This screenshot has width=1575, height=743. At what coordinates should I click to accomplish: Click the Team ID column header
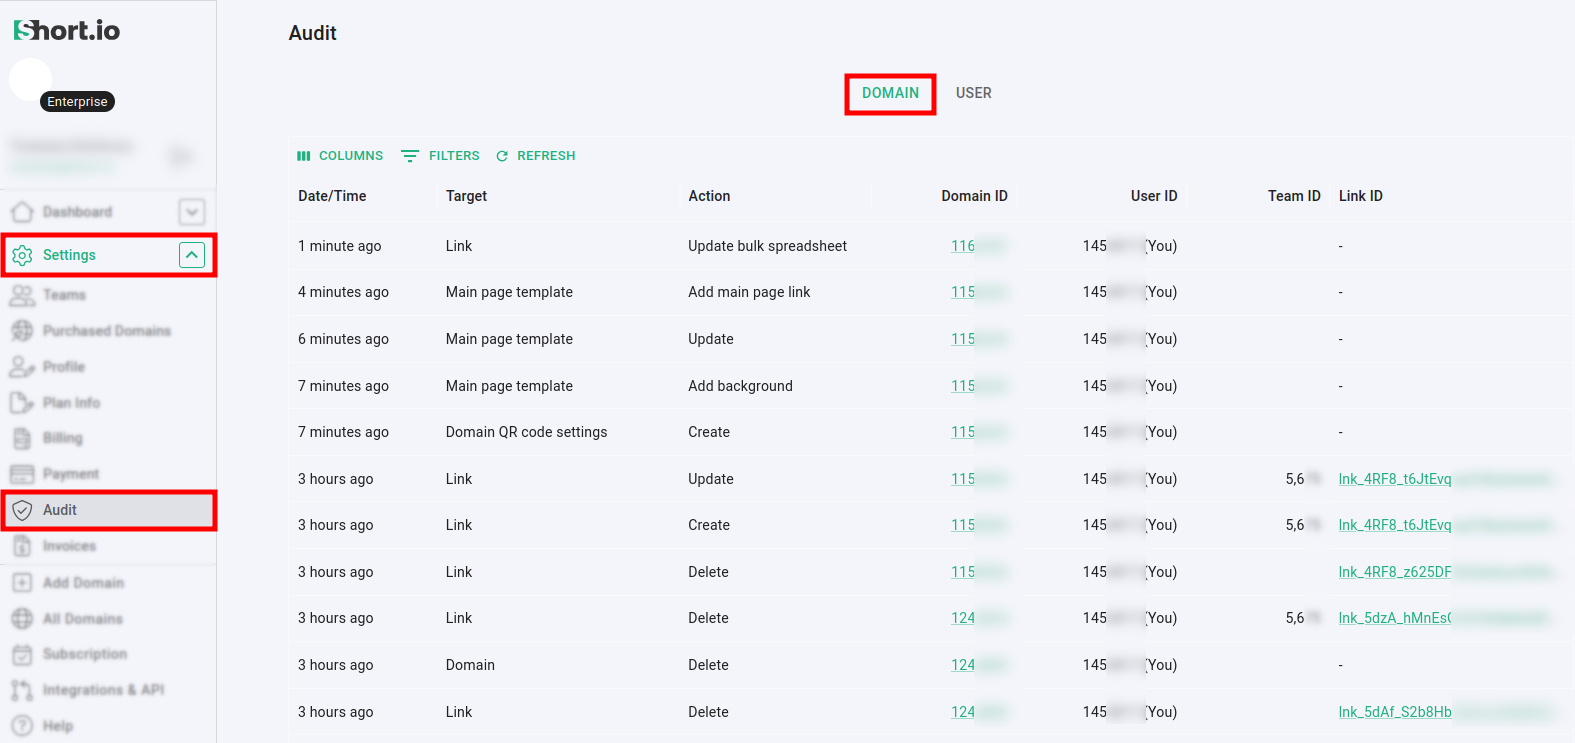click(x=1294, y=196)
